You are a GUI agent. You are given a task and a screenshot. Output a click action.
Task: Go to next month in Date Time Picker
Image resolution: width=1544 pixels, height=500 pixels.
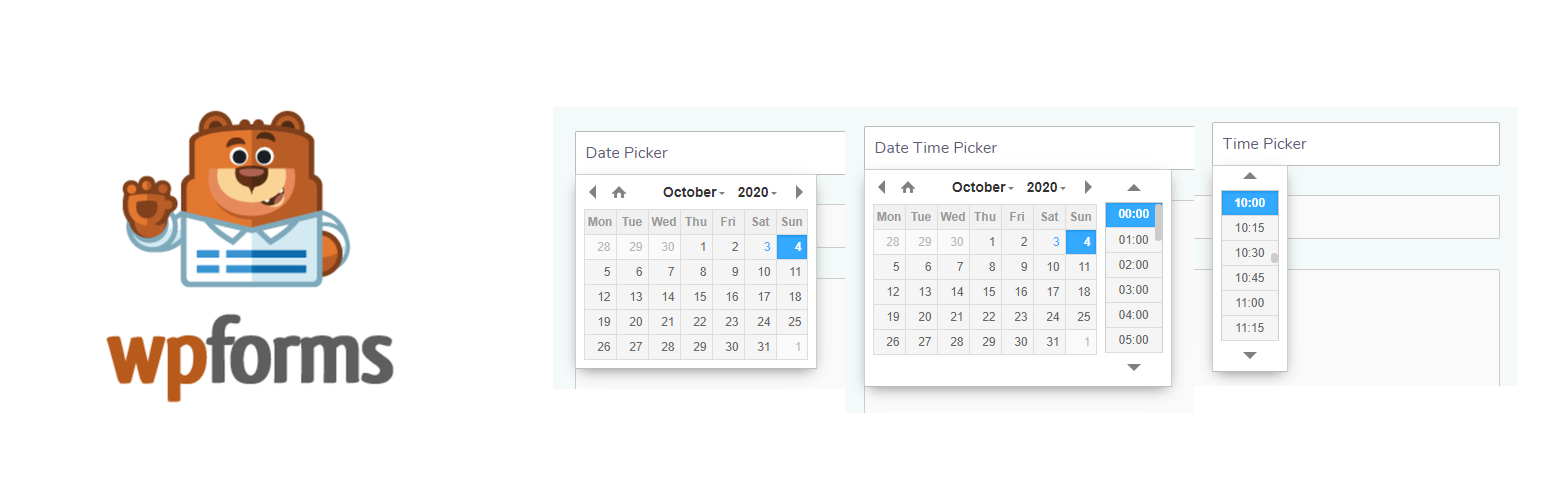coord(1088,187)
